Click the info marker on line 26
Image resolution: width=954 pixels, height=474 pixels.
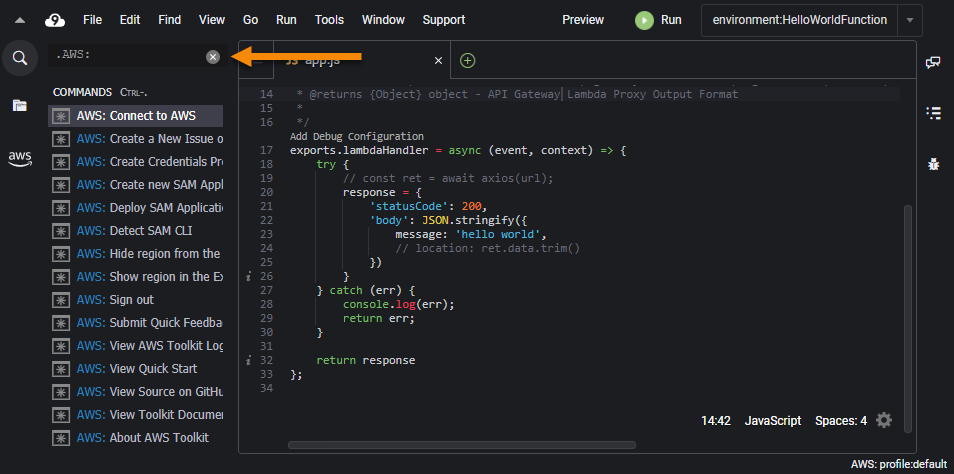pyautogui.click(x=248, y=277)
